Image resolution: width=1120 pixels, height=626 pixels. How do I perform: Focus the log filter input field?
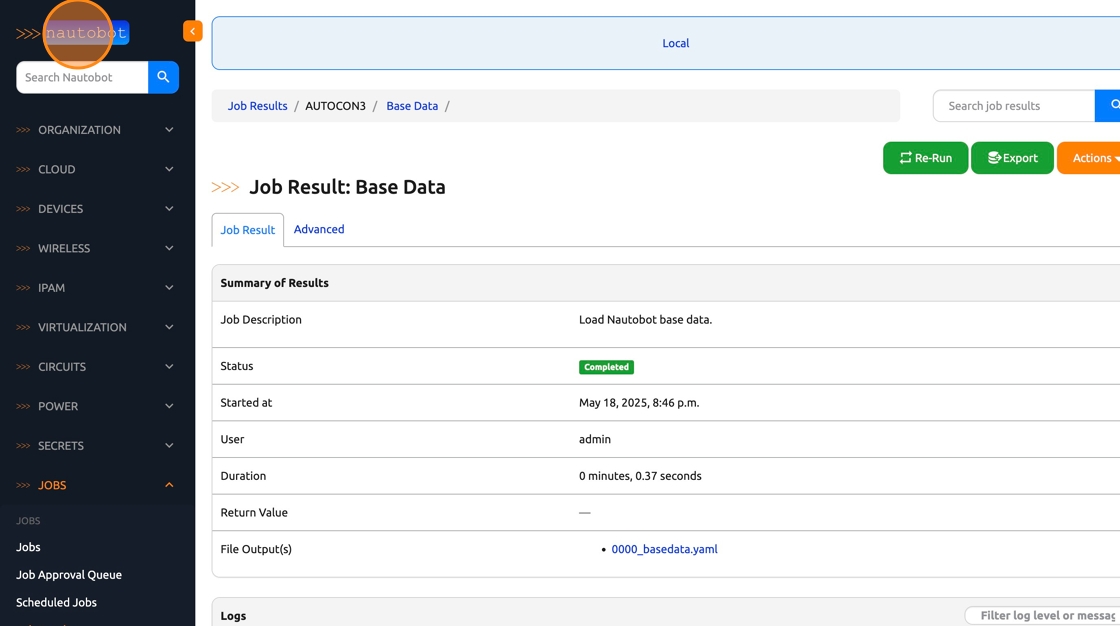click(1045, 616)
